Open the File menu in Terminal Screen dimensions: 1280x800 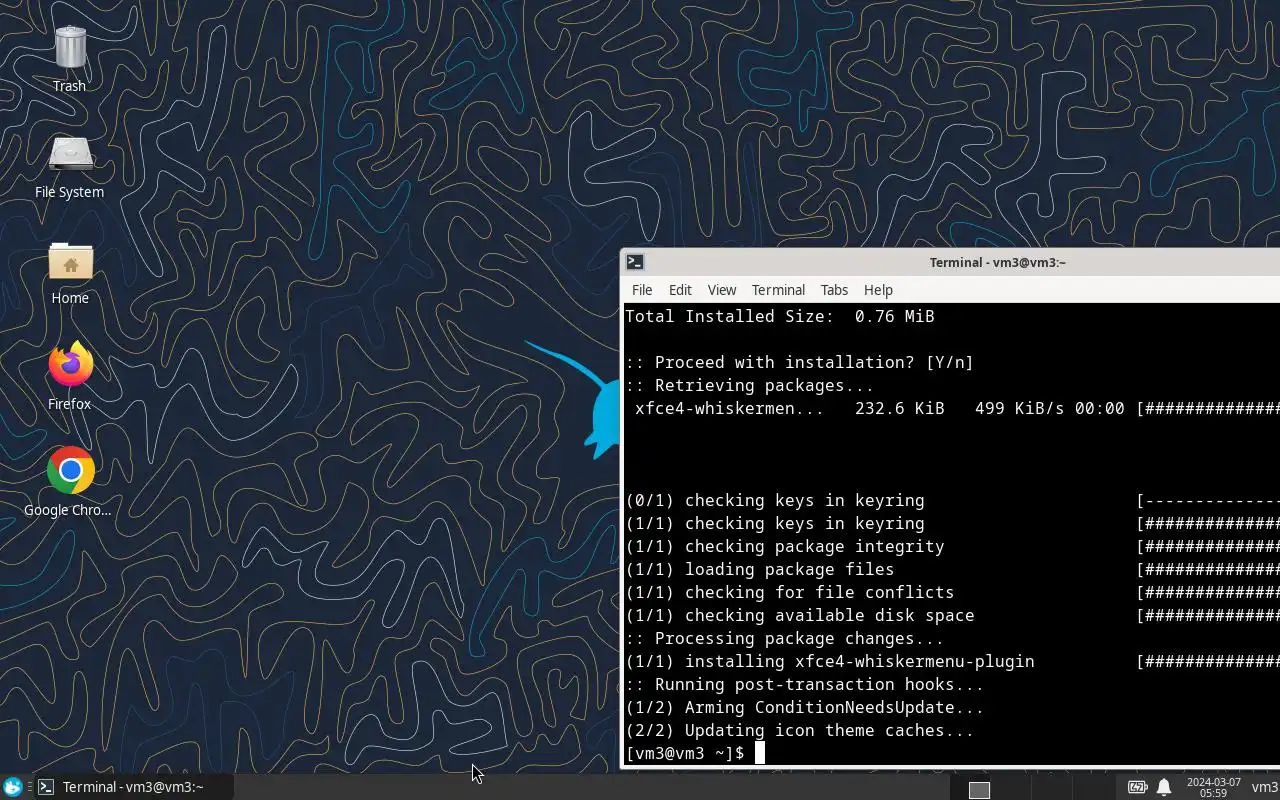tap(642, 290)
